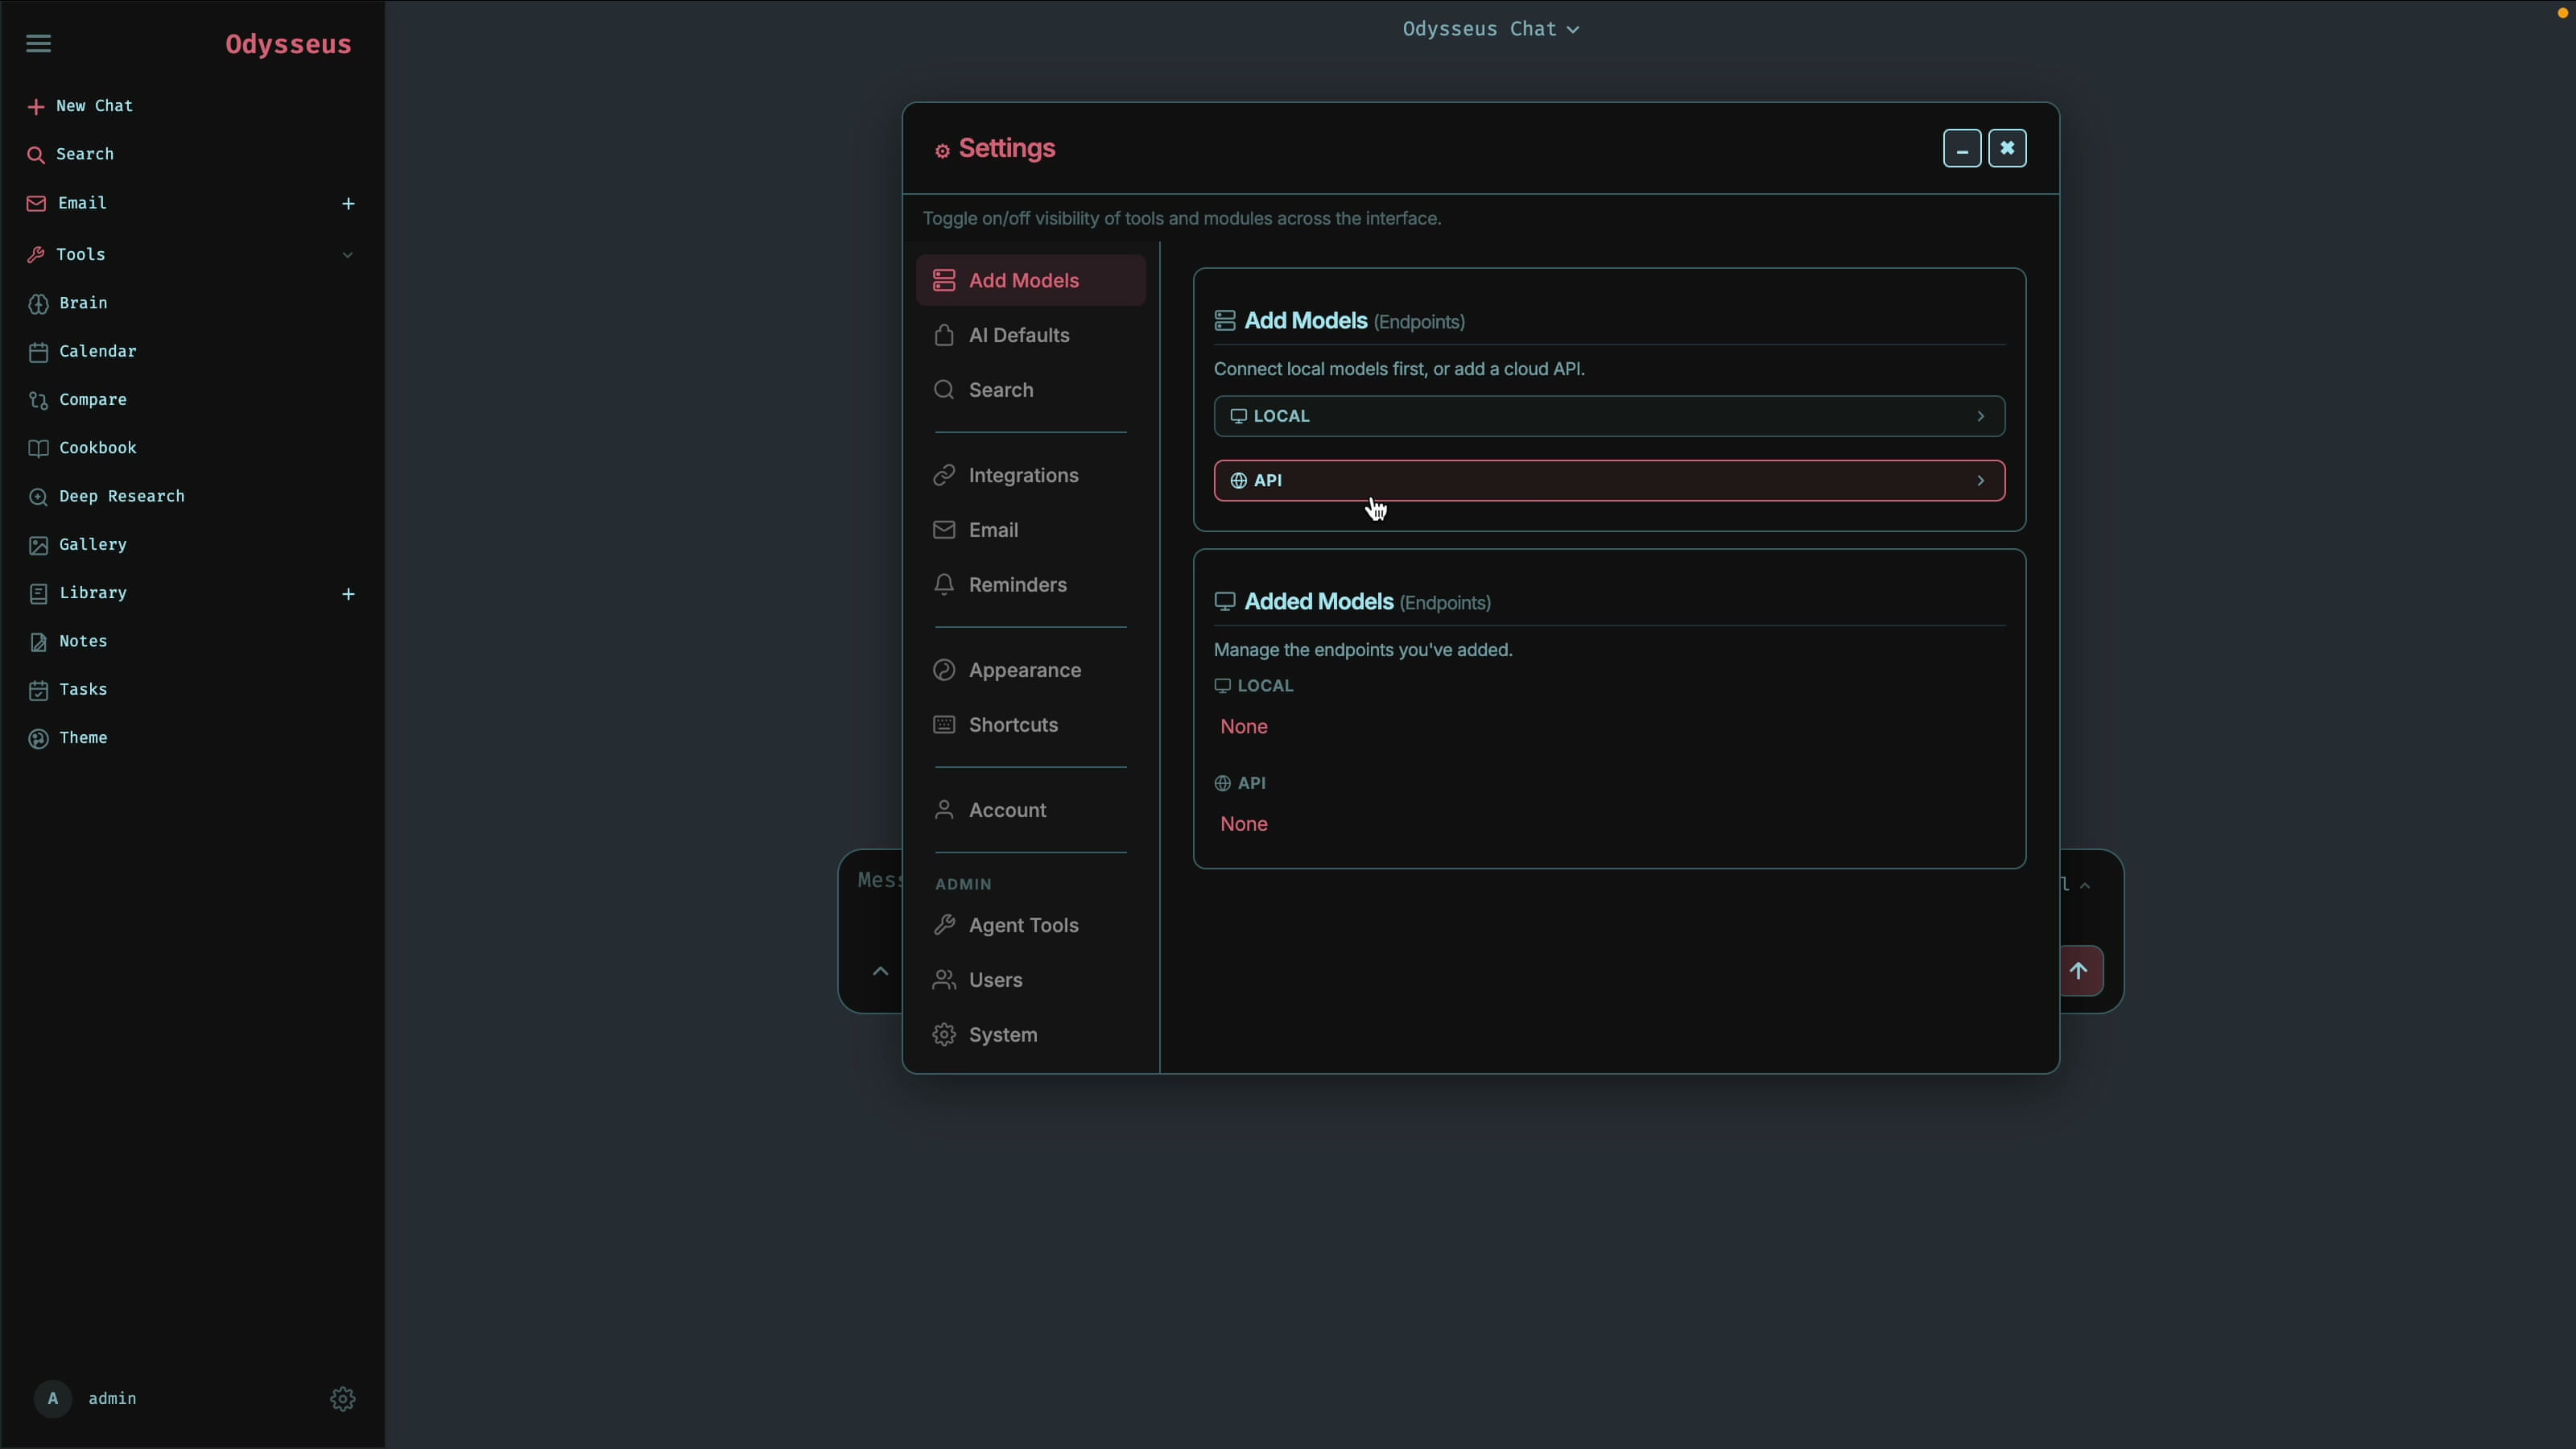Toggle the hamburger sidebar menu
2576x1449 pixels.
(38, 43)
